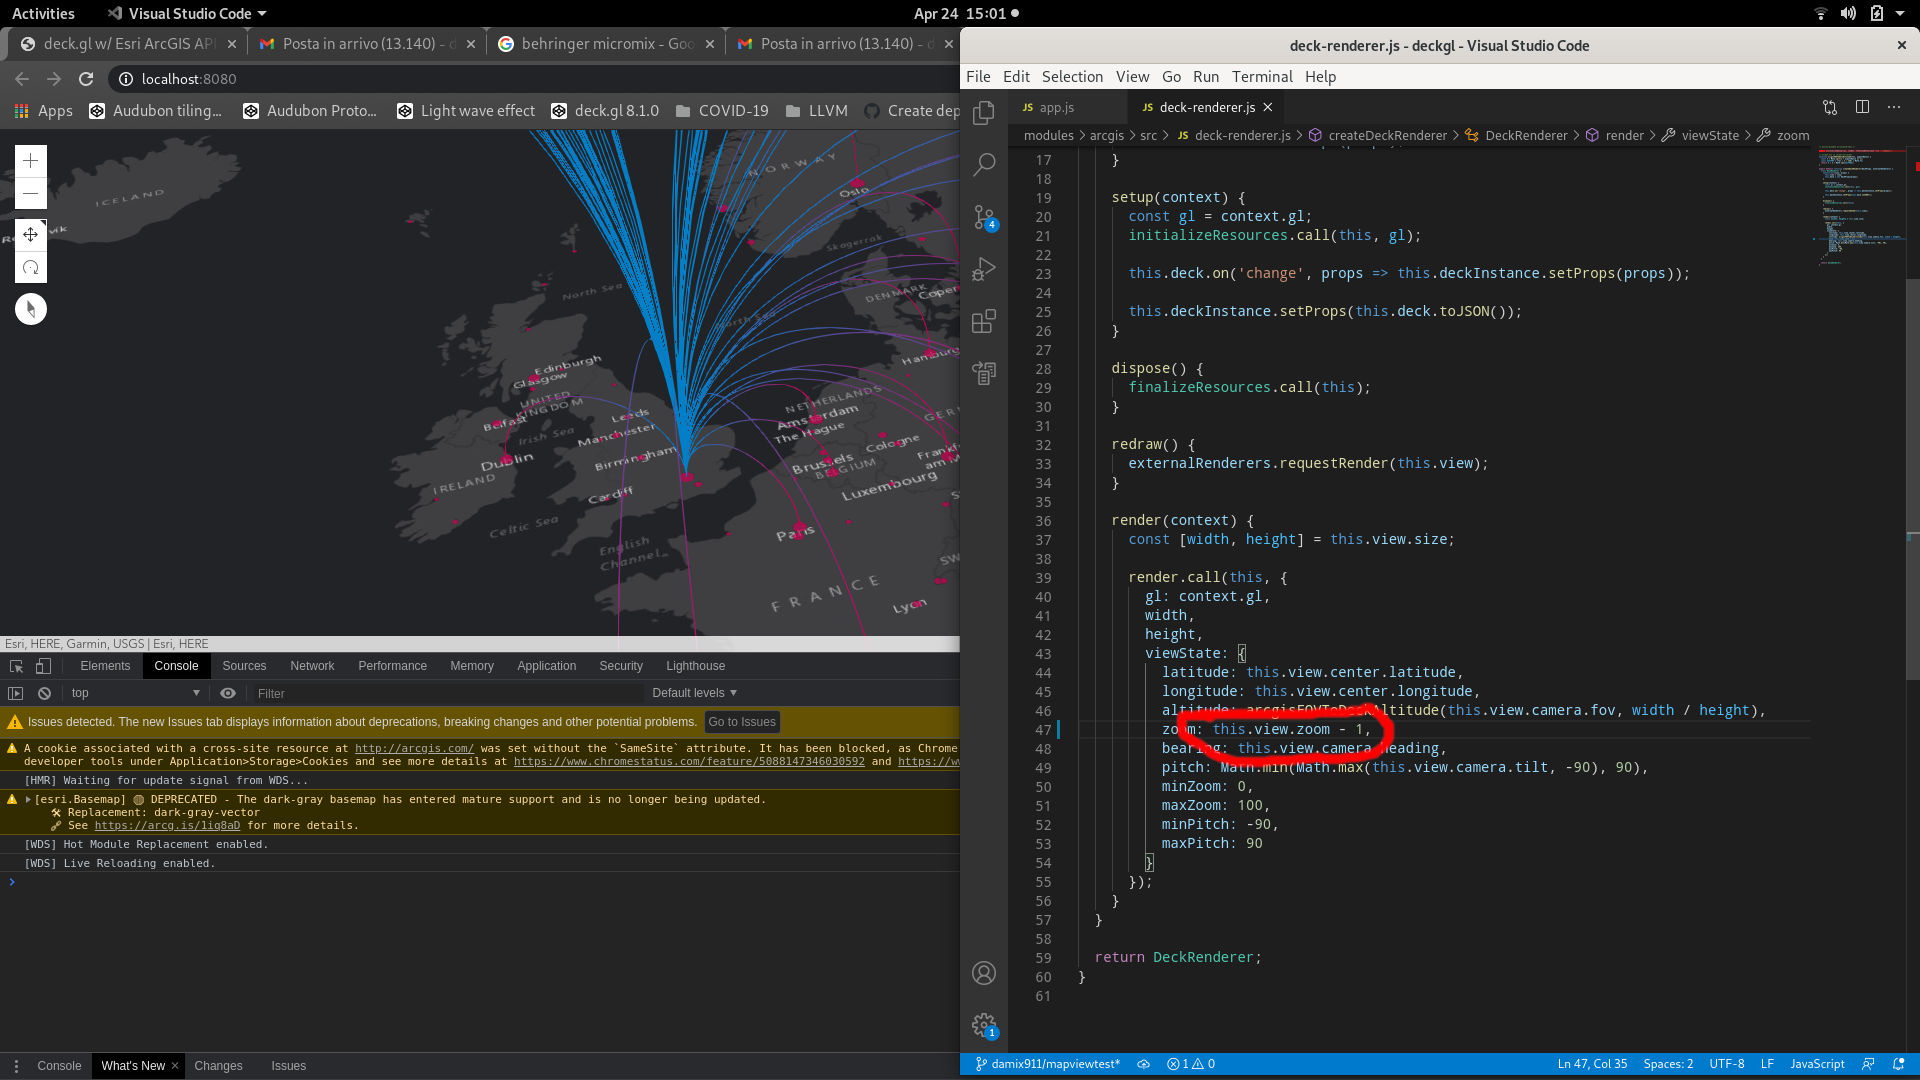The height and width of the screenshot is (1080, 1920).
Task: Open the Search view in VS Code
Action: coord(985,164)
